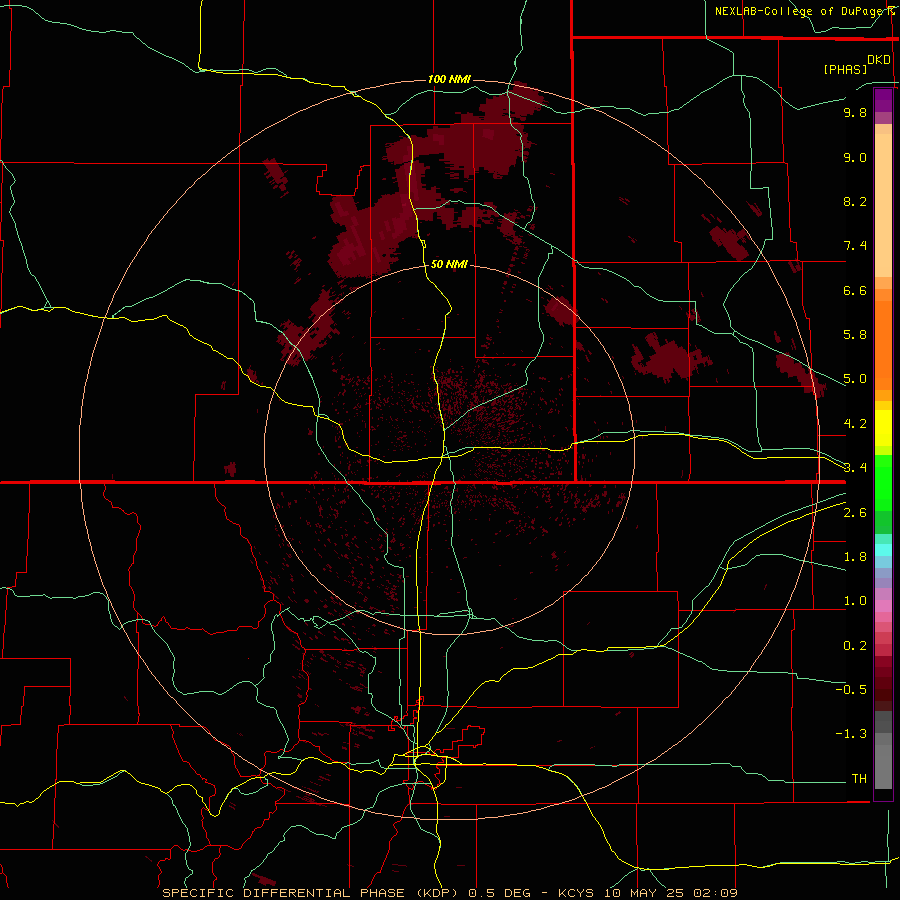This screenshot has width=900, height=900.
Task: Click the 9.0 value on the color scale
Action: point(855,157)
